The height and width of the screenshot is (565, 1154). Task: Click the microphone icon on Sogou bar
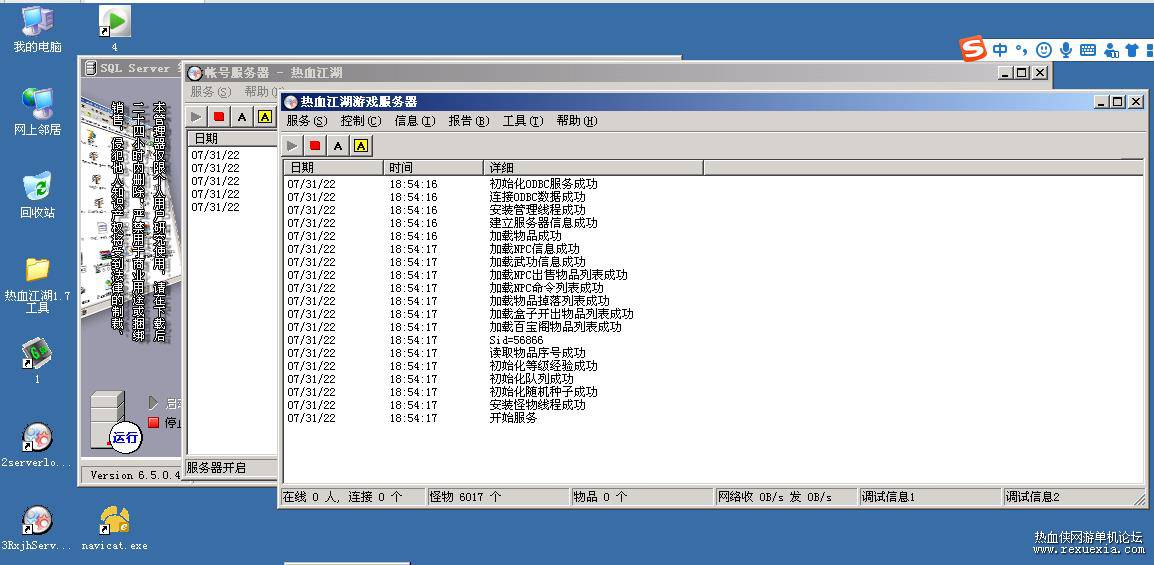point(1066,50)
